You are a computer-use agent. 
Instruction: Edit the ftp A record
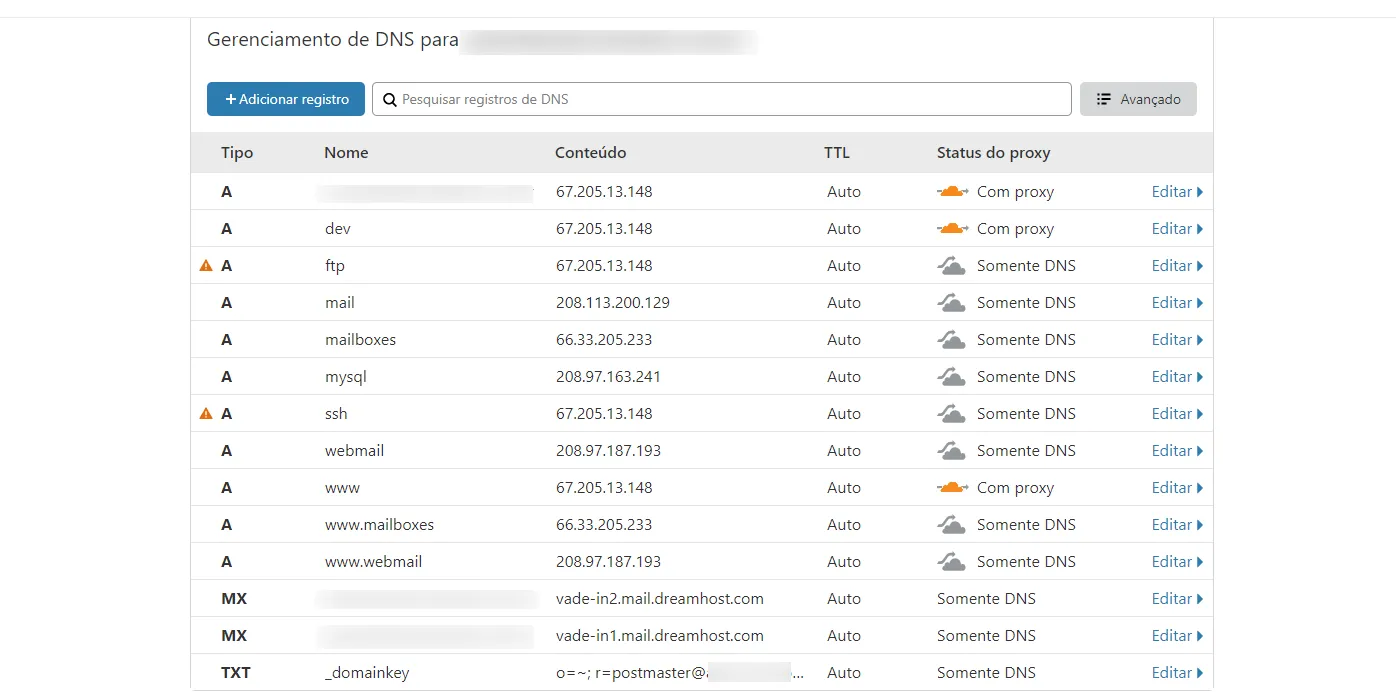(1177, 265)
